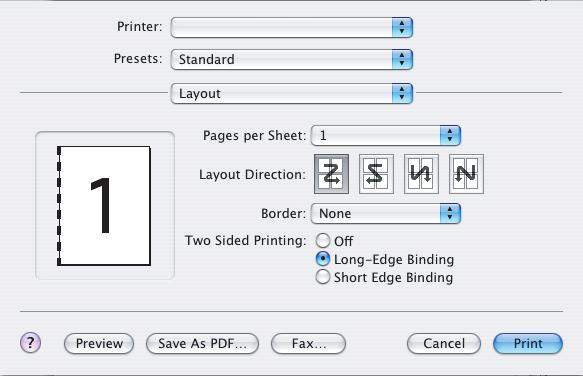Image resolution: width=583 pixels, height=376 pixels.
Task: Choose the reversed S right-to-left layout direction
Action: pyautogui.click(x=376, y=174)
